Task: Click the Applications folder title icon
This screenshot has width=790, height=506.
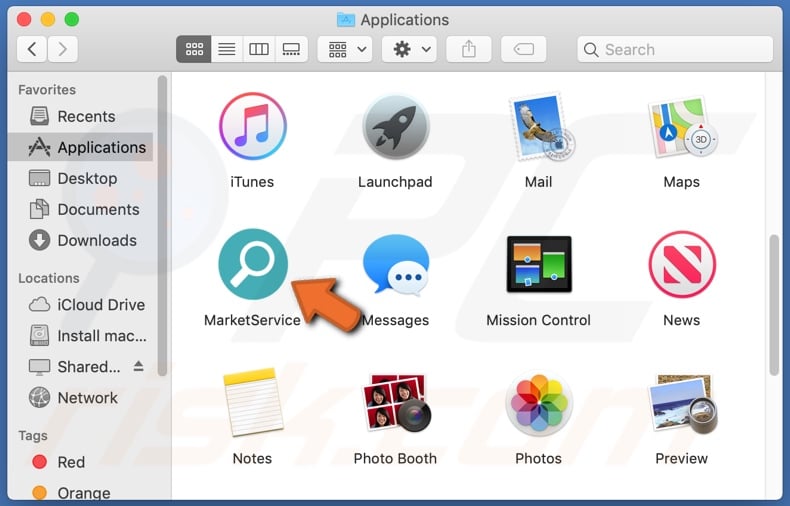Action: pyautogui.click(x=346, y=20)
